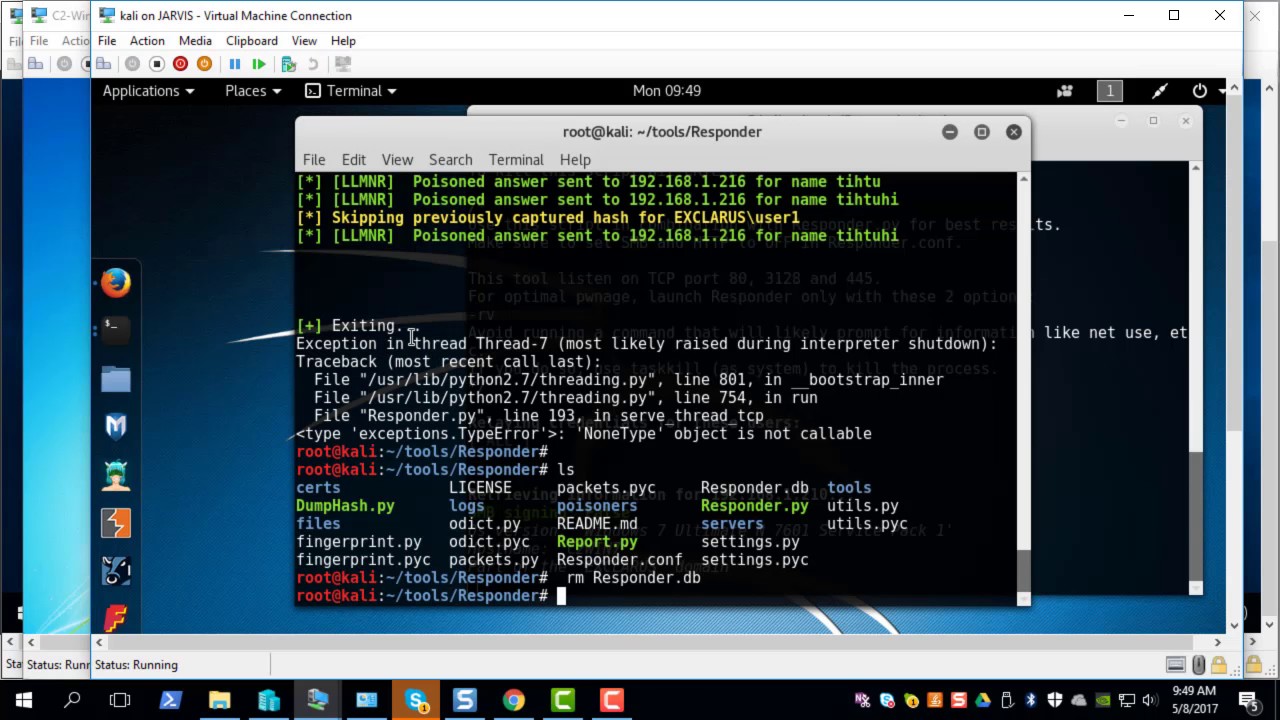The height and width of the screenshot is (720, 1280).
Task: Open Task View on the taskbar
Action: coord(120,700)
